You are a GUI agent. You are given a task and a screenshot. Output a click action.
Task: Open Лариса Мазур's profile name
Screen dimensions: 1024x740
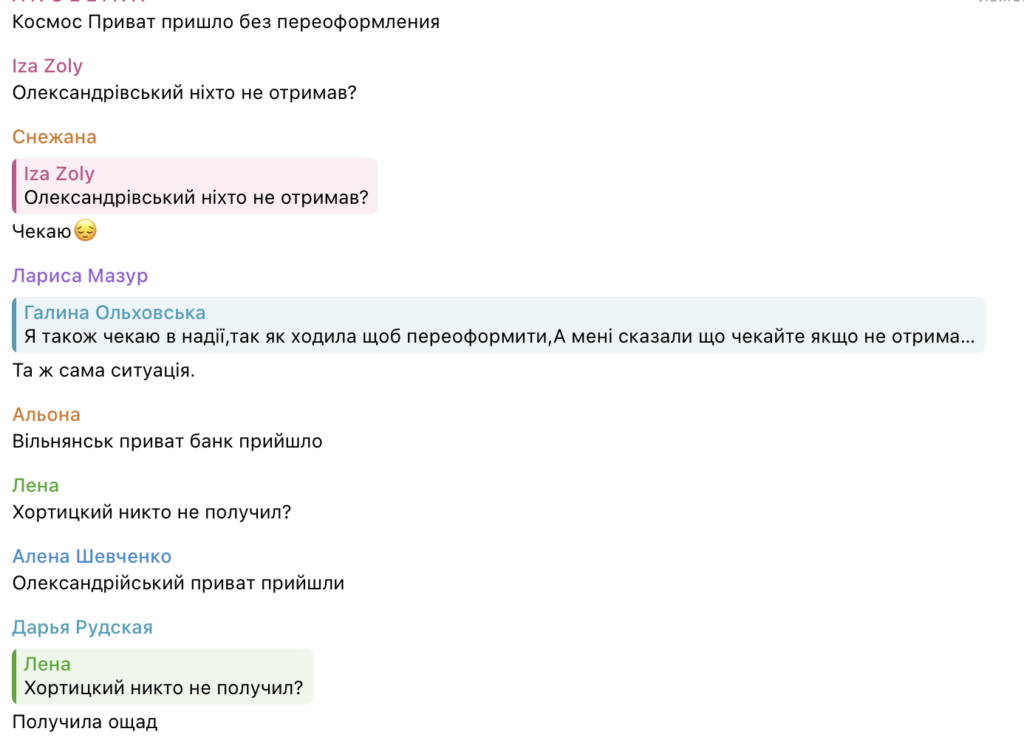pyautogui.click(x=80, y=276)
